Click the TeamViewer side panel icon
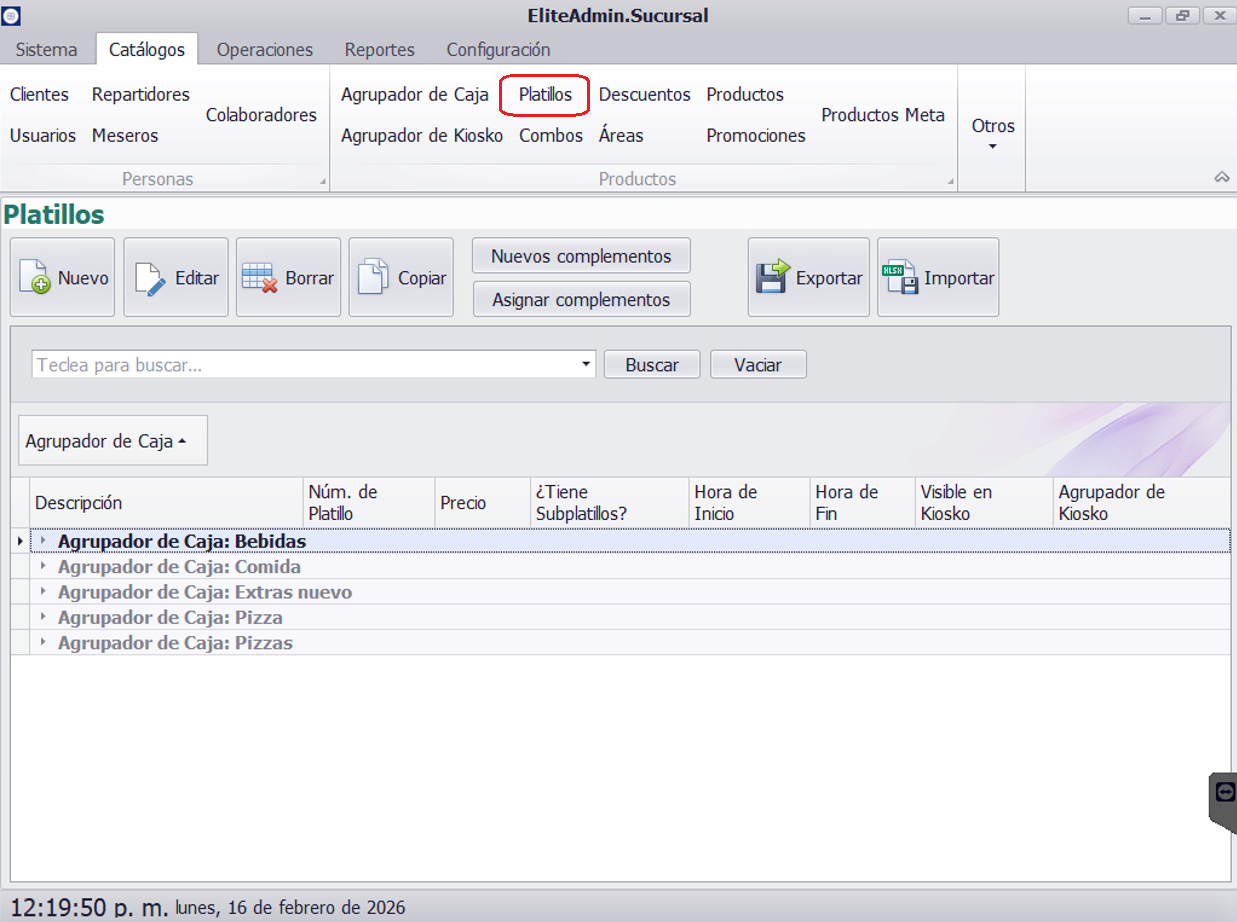 1225,792
